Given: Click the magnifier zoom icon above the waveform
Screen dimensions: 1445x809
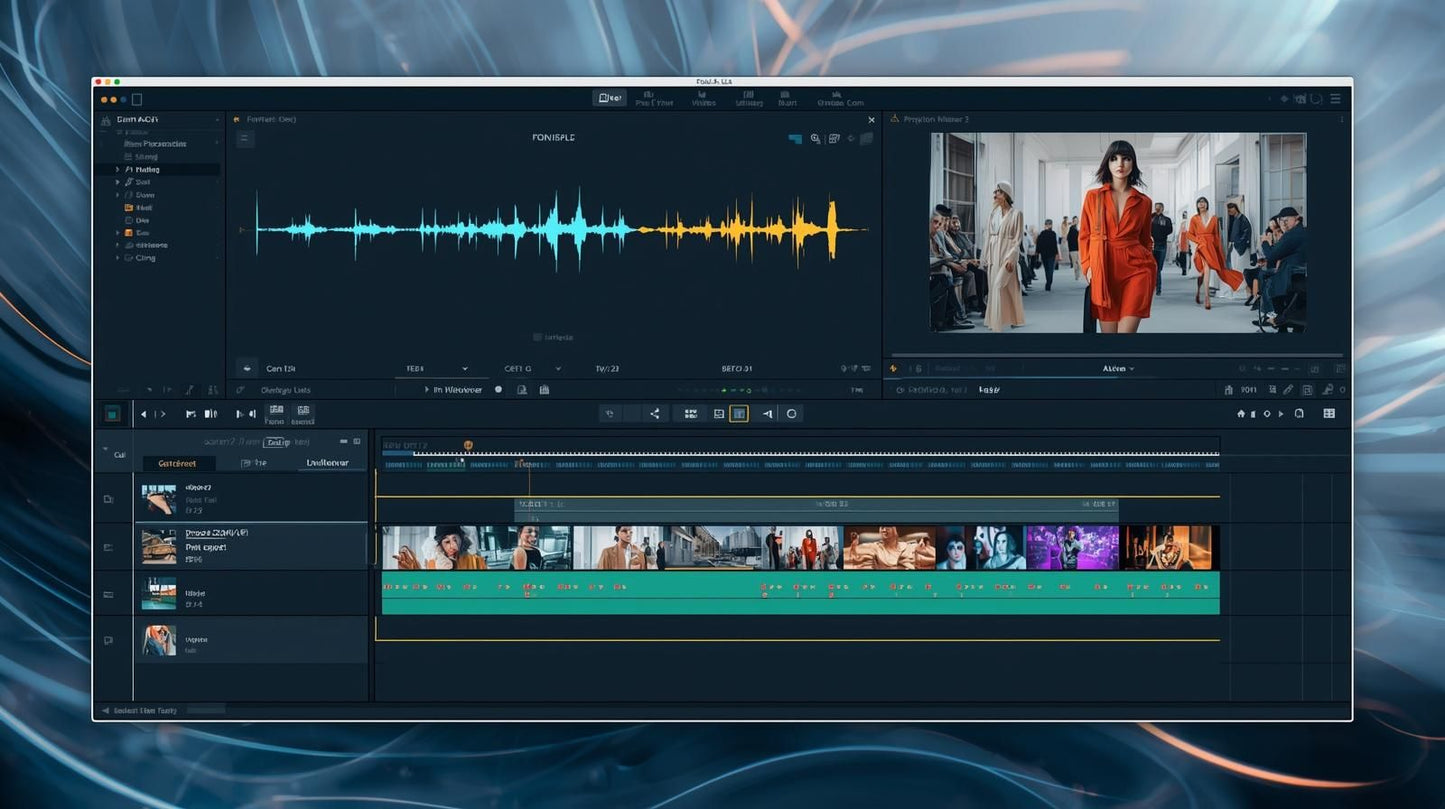Looking at the screenshot, I should tap(815, 139).
